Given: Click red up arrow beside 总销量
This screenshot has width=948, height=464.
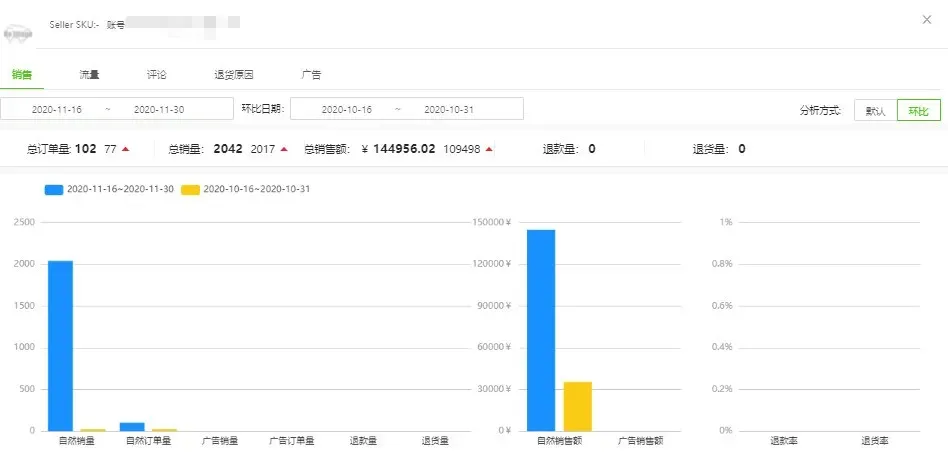Looking at the screenshot, I should (x=284, y=150).
